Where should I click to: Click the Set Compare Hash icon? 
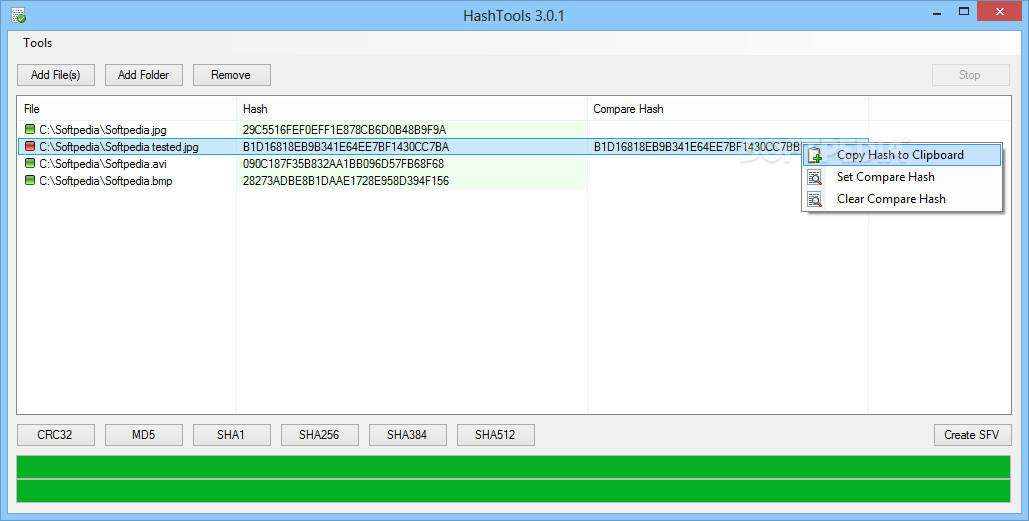[x=814, y=177]
